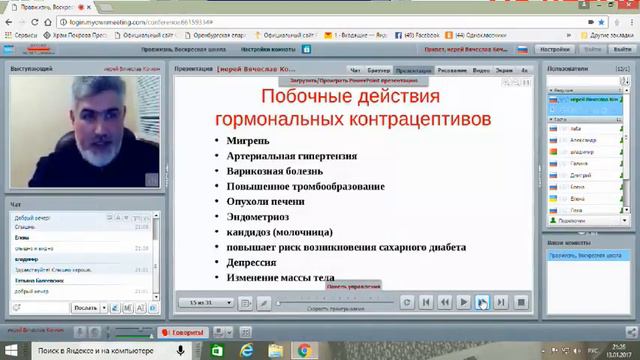This screenshot has height=360, width=640.
Task: Click the restart loop playback button
Action: click(407, 302)
